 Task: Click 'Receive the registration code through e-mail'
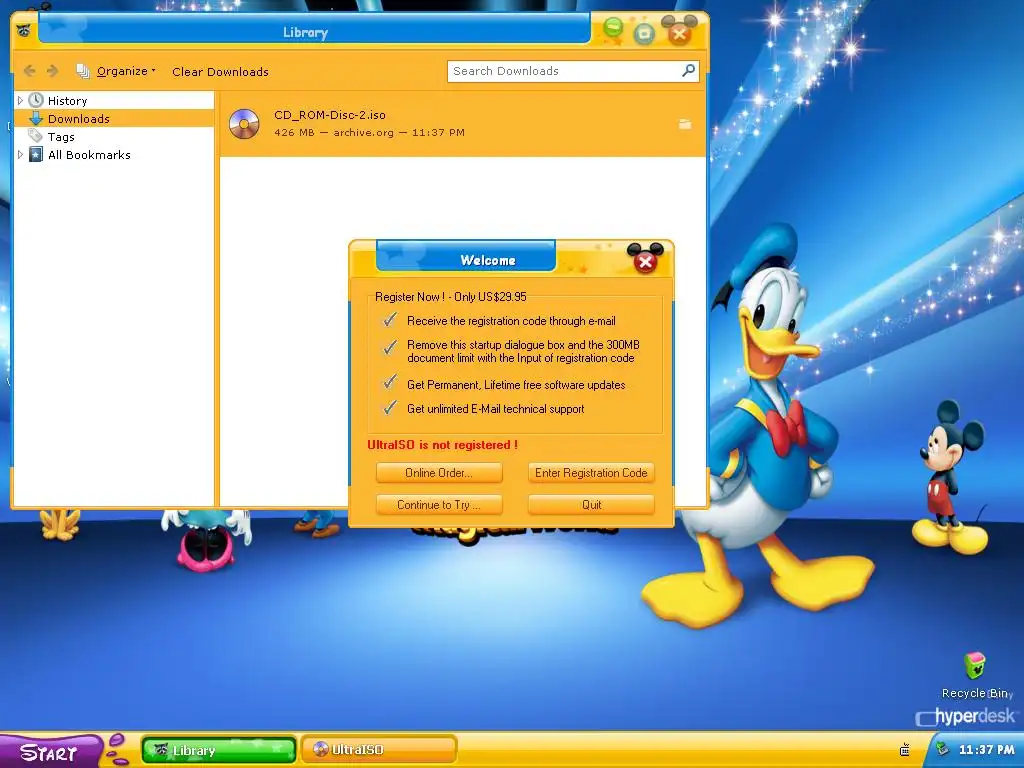point(511,321)
